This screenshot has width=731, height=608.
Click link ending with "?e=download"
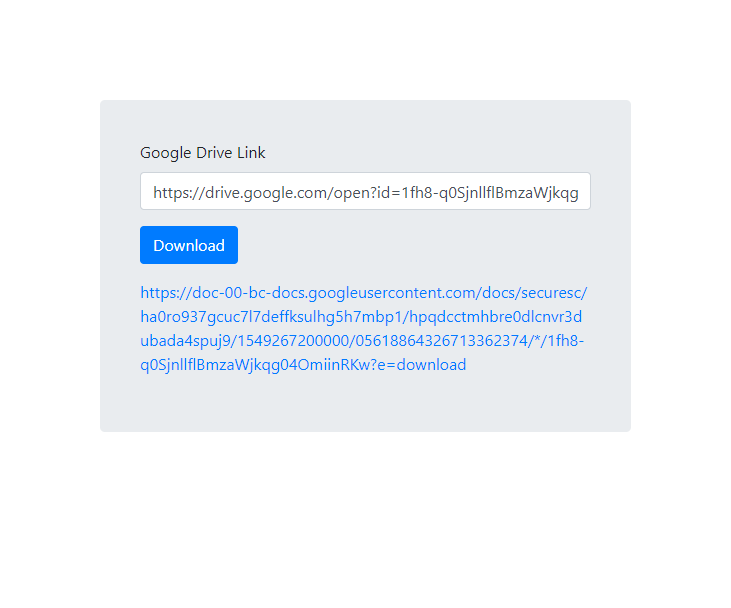(303, 365)
